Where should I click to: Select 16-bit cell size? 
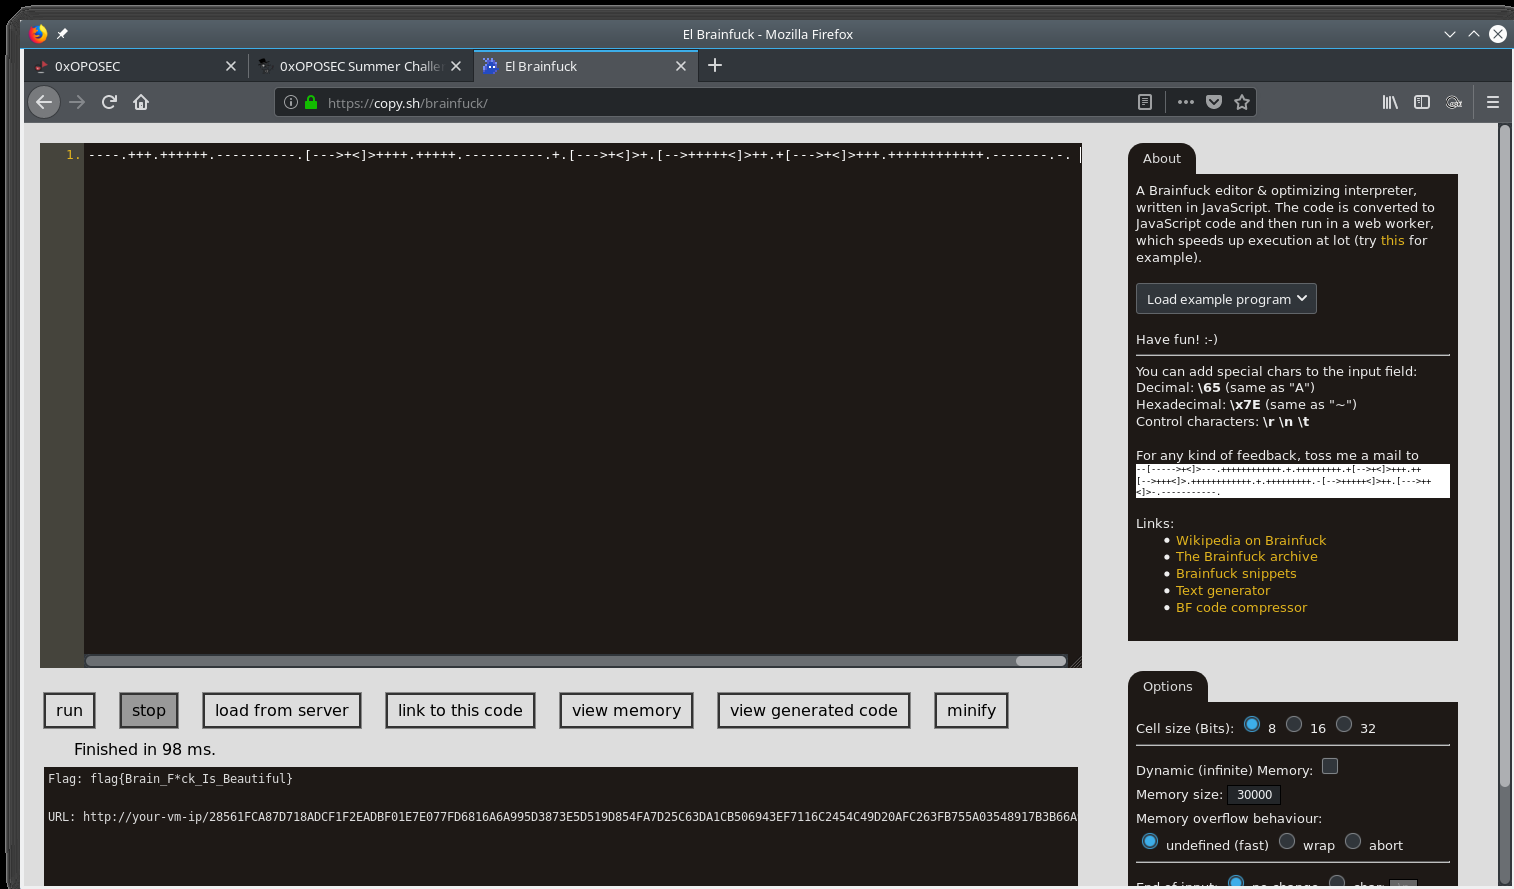(1294, 725)
